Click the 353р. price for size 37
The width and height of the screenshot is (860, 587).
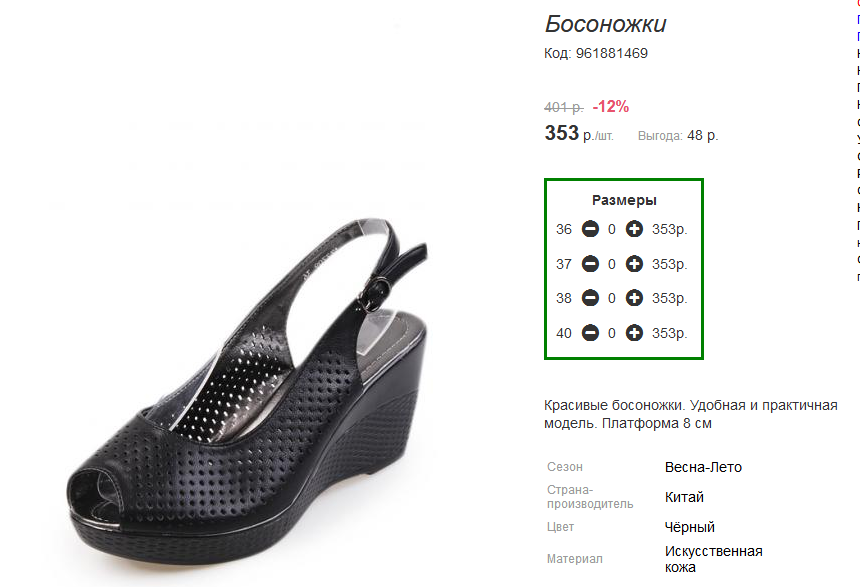pos(669,264)
